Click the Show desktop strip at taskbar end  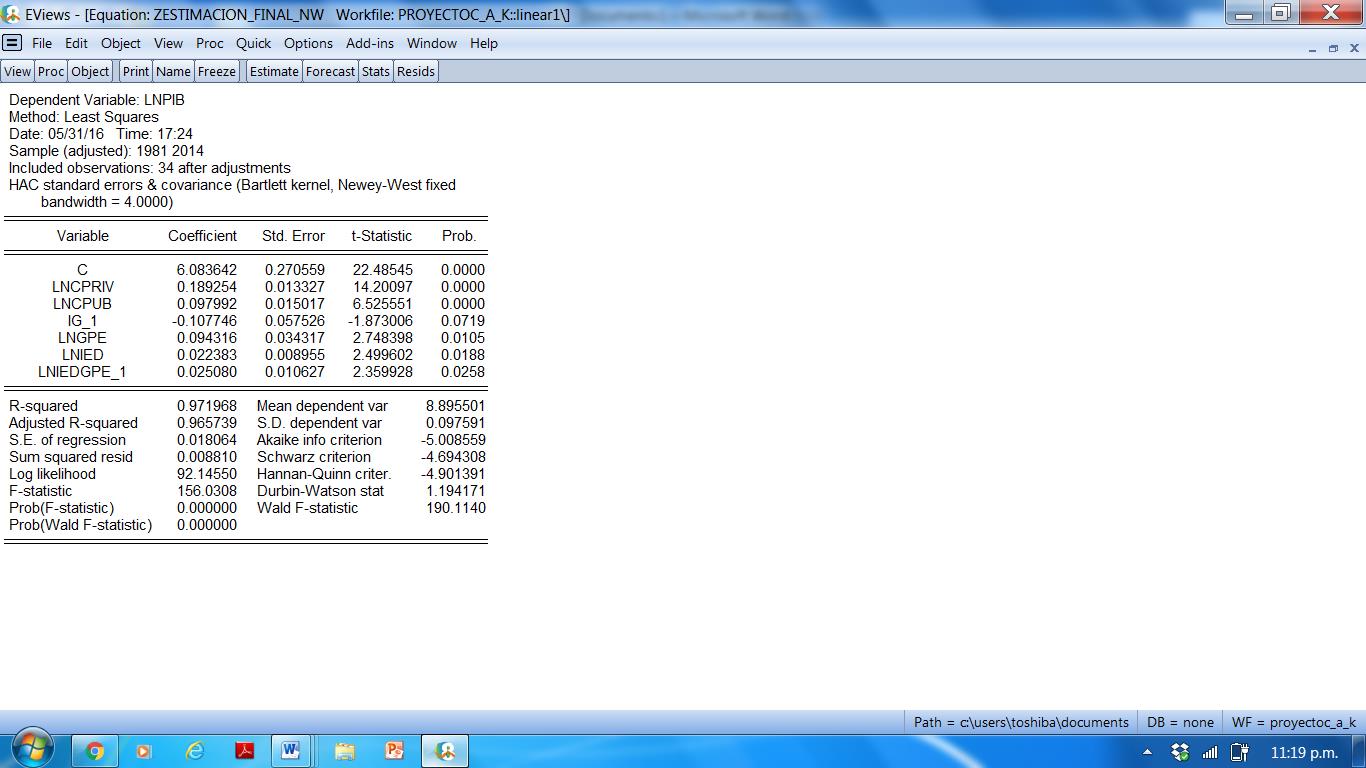[1359, 751]
